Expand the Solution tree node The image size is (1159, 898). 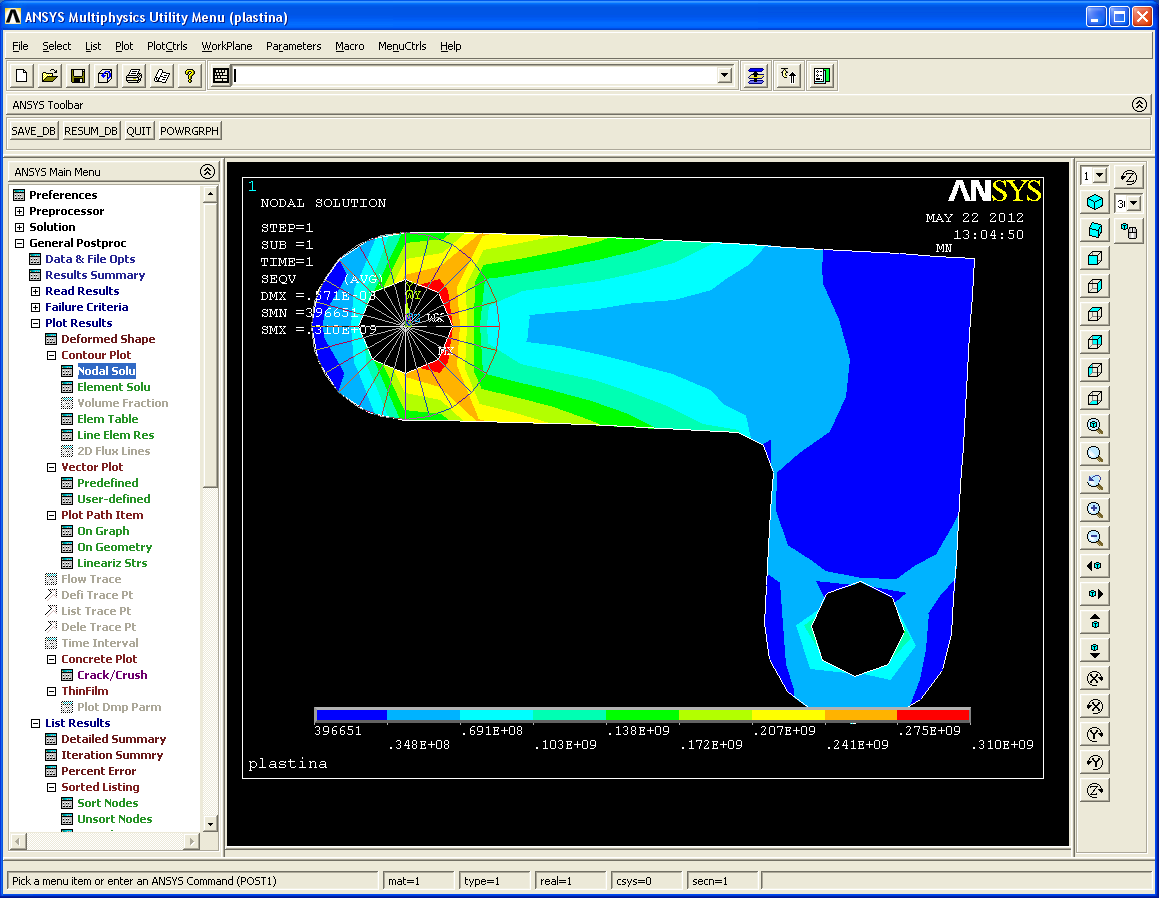[x=19, y=228]
